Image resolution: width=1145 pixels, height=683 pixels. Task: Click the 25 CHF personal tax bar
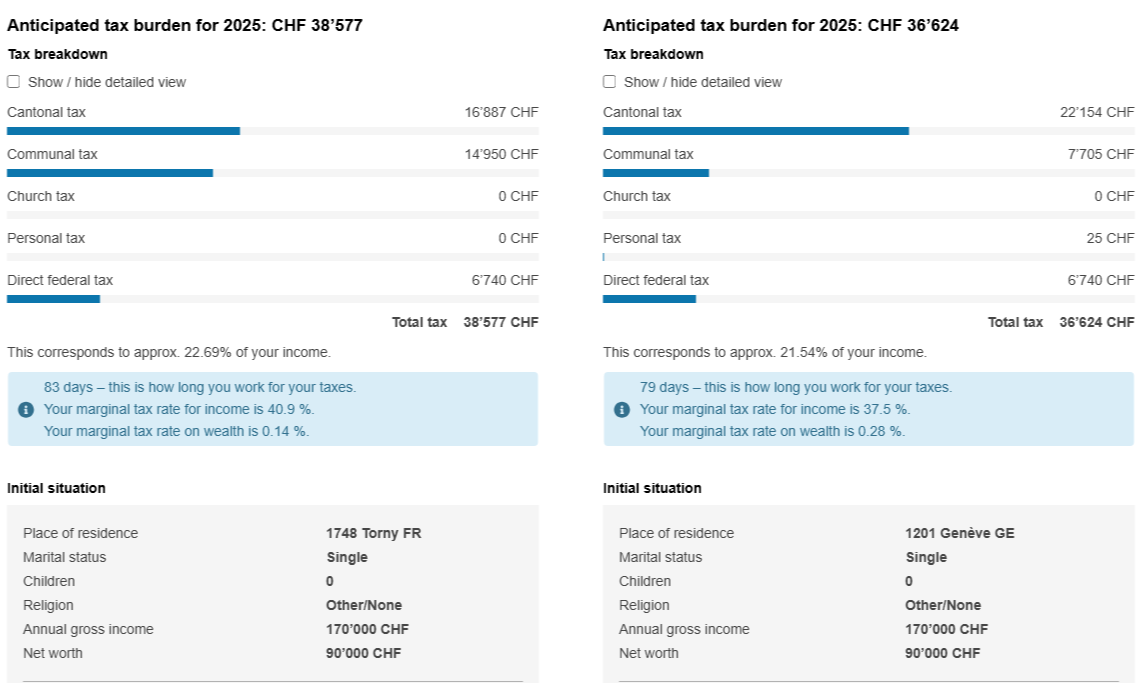604,257
